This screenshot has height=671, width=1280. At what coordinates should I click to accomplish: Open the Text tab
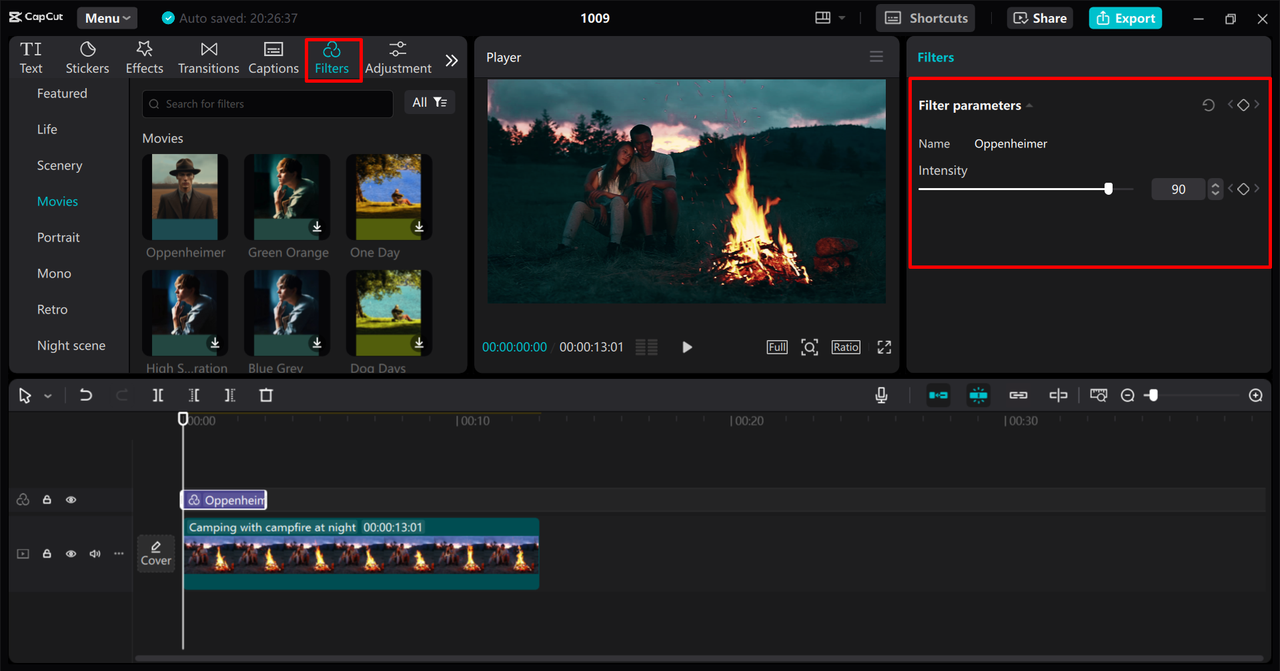[x=31, y=58]
